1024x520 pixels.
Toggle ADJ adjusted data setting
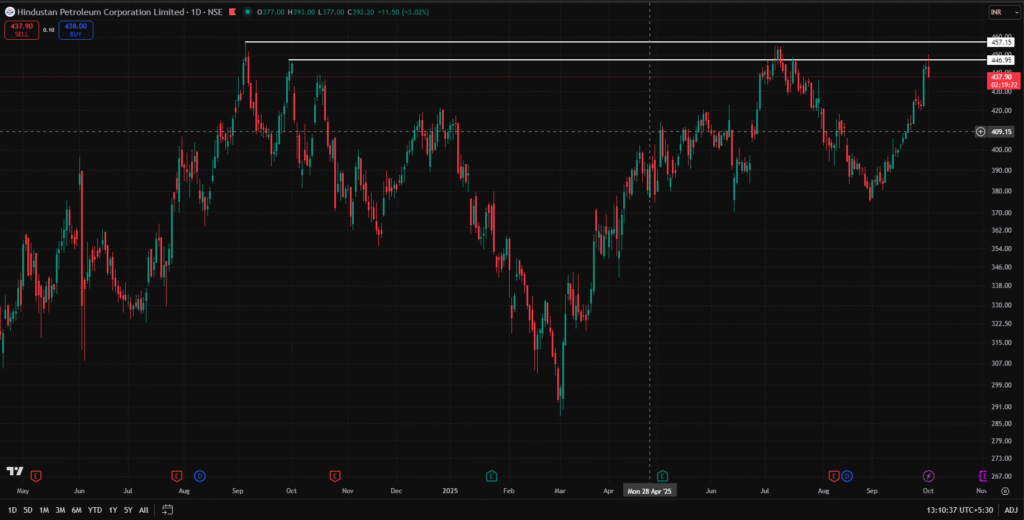[x=1011, y=510]
